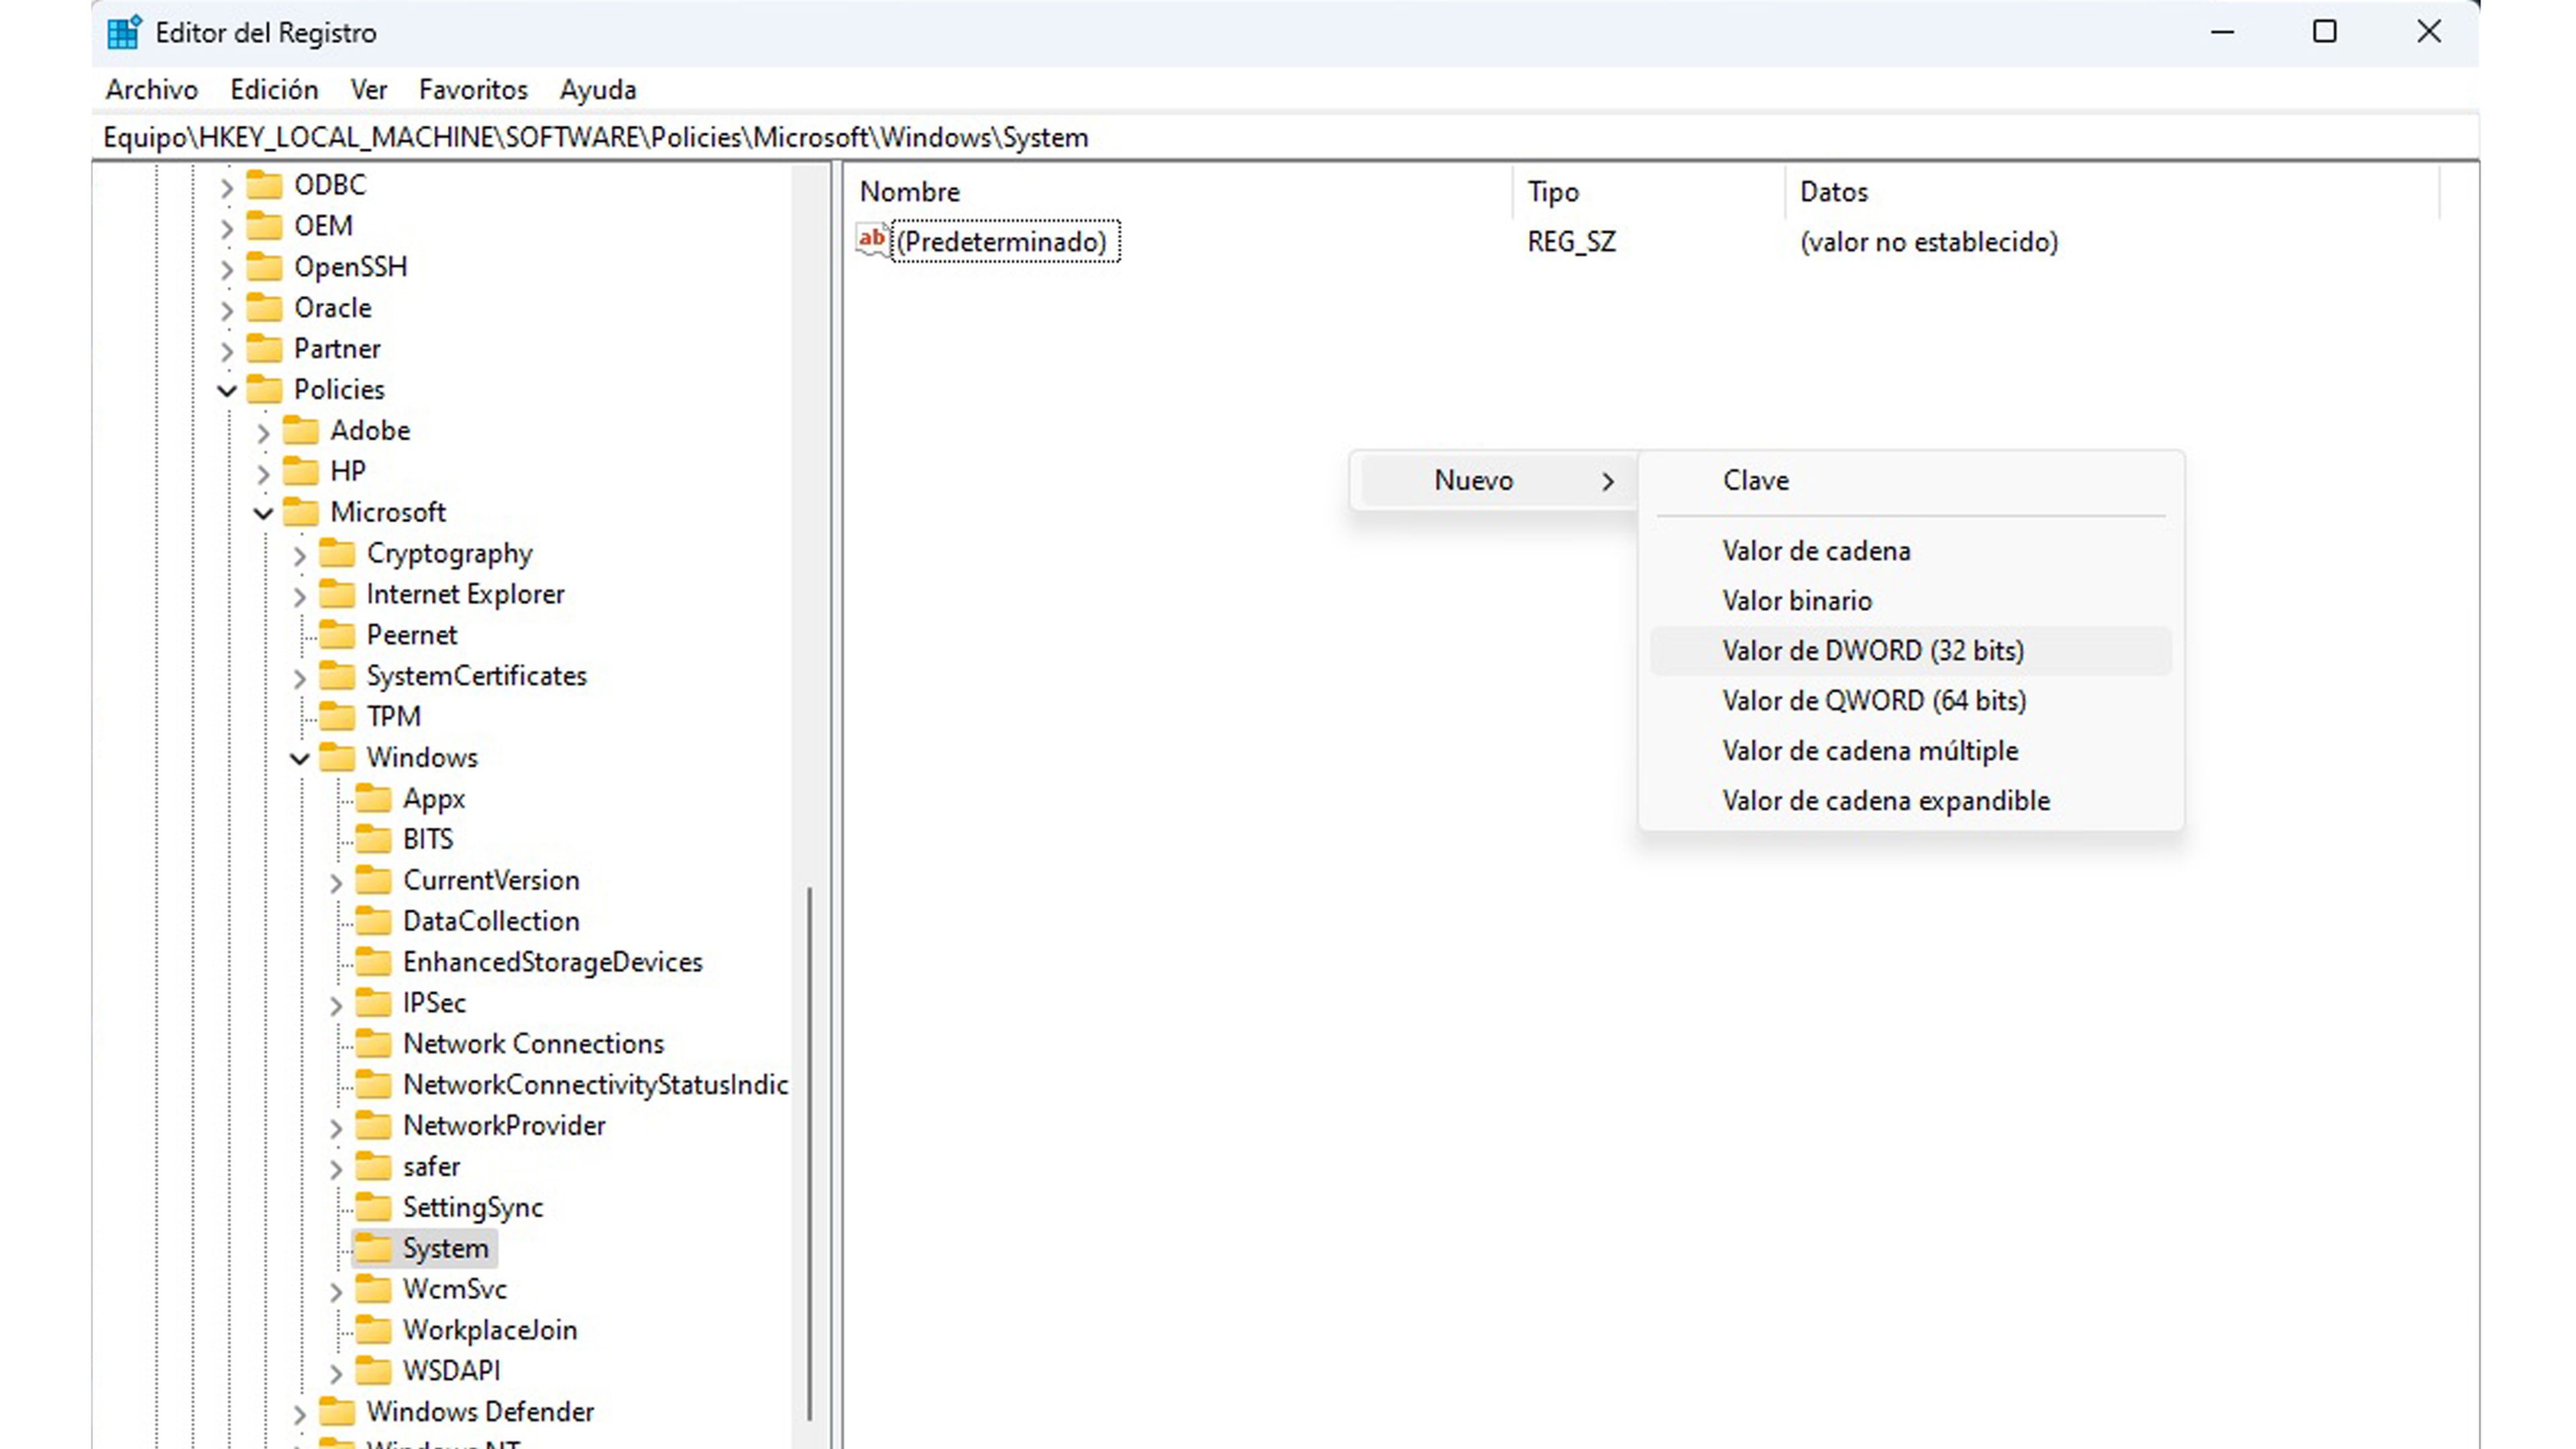The image size is (2576, 1449).
Task: Open the Archivo menu
Action: [152, 90]
